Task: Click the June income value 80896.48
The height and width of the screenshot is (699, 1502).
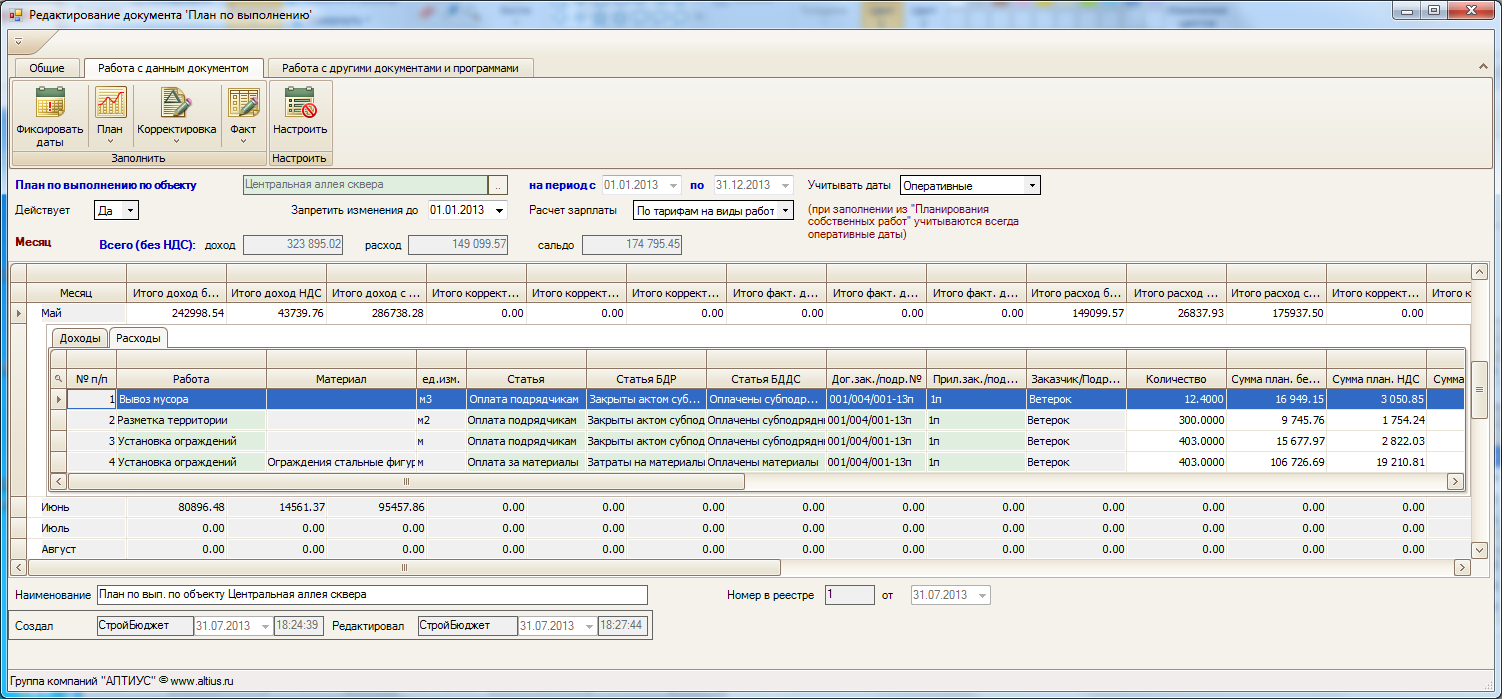Action: pyautogui.click(x=176, y=507)
